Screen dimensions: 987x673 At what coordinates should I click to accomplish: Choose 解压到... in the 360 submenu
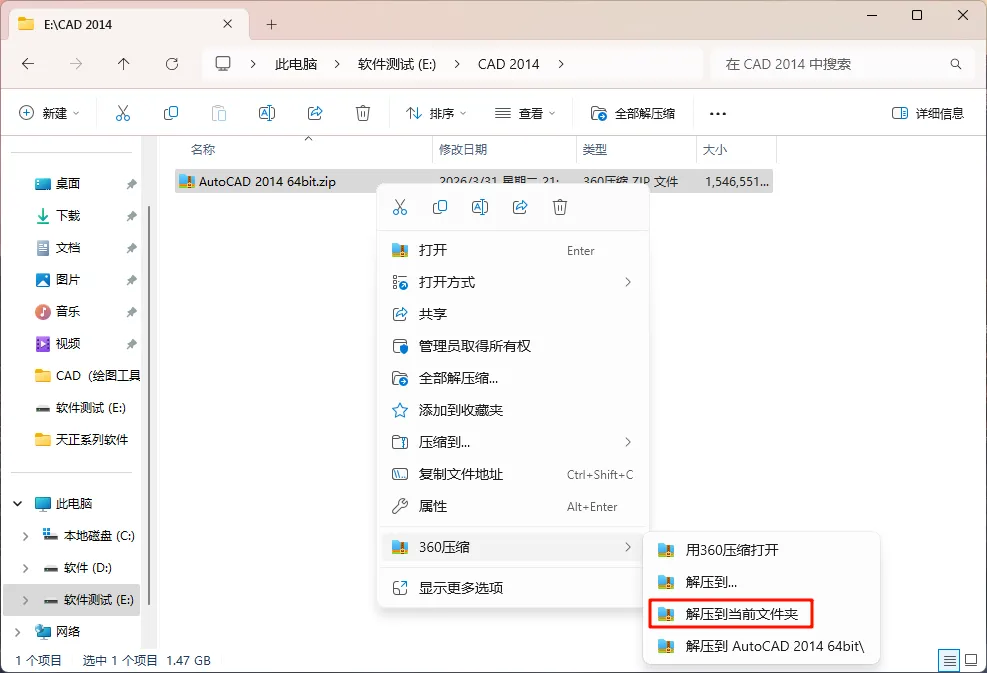761,582
